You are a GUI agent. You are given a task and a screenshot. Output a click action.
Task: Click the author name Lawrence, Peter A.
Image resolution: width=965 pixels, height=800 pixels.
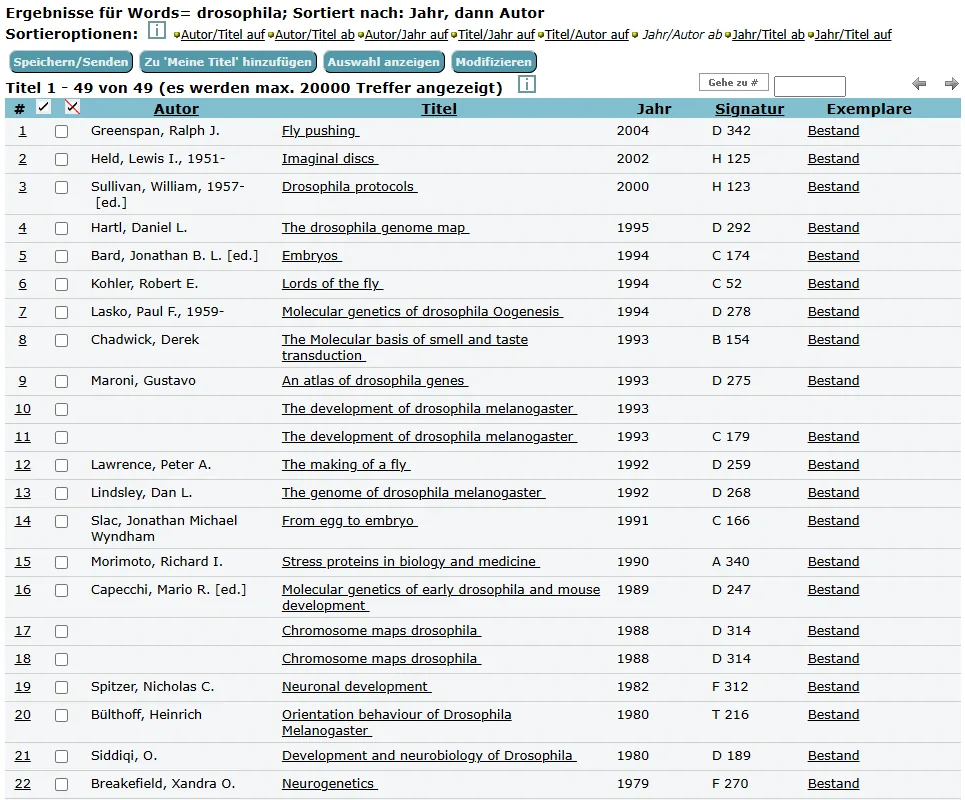[151, 465]
